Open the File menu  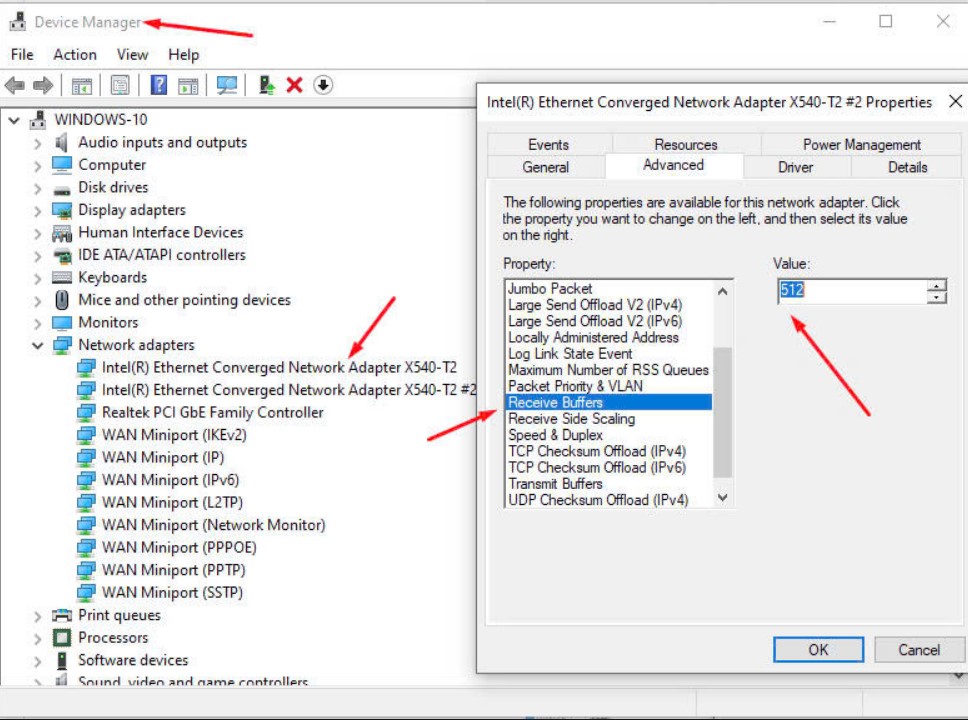pyautogui.click(x=22, y=55)
